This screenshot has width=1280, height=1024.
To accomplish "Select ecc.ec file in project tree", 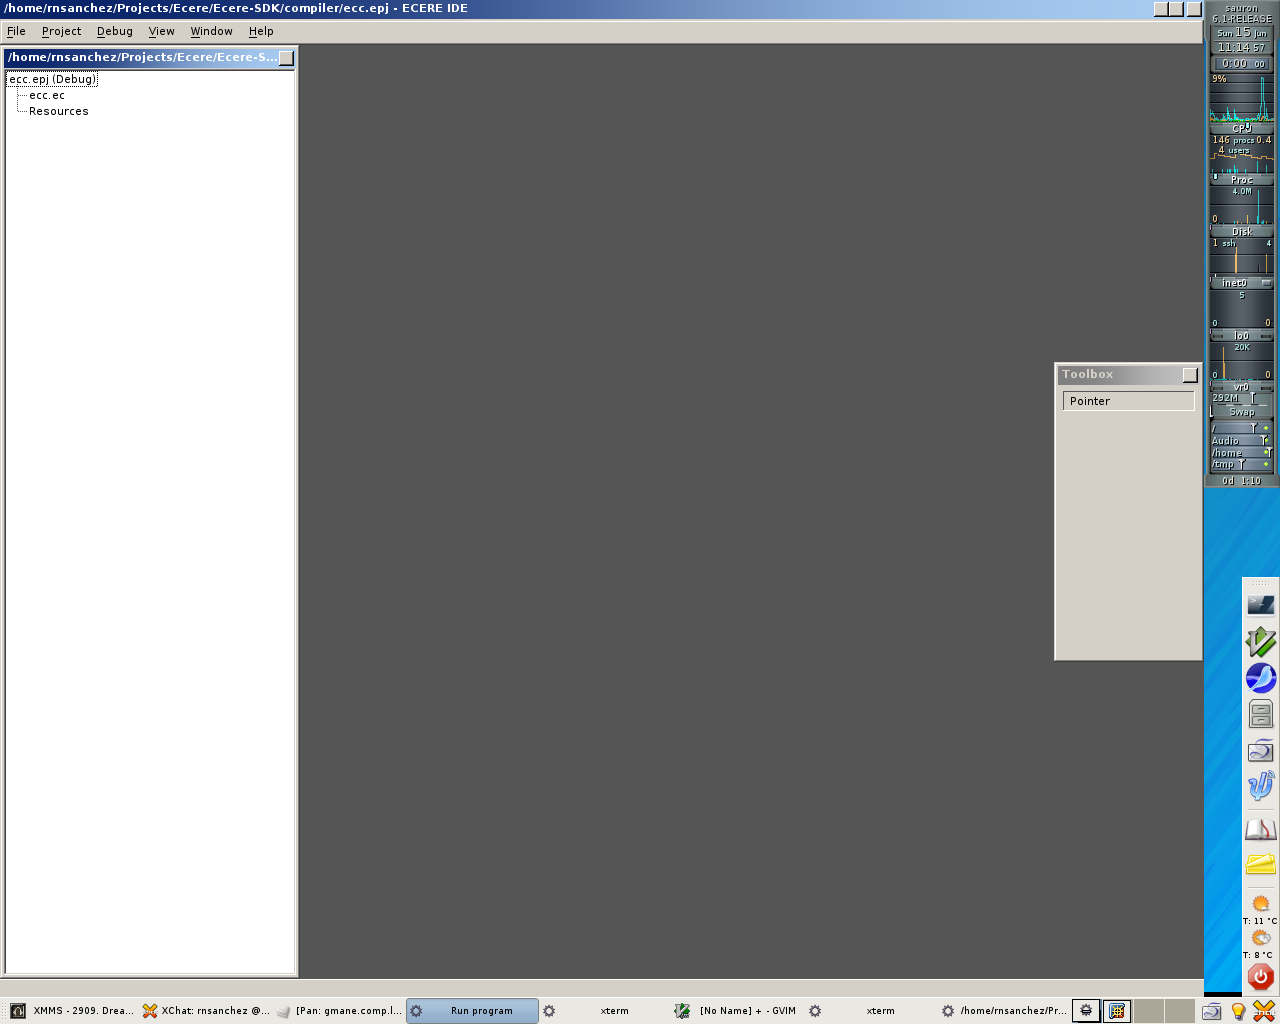I will 47,95.
